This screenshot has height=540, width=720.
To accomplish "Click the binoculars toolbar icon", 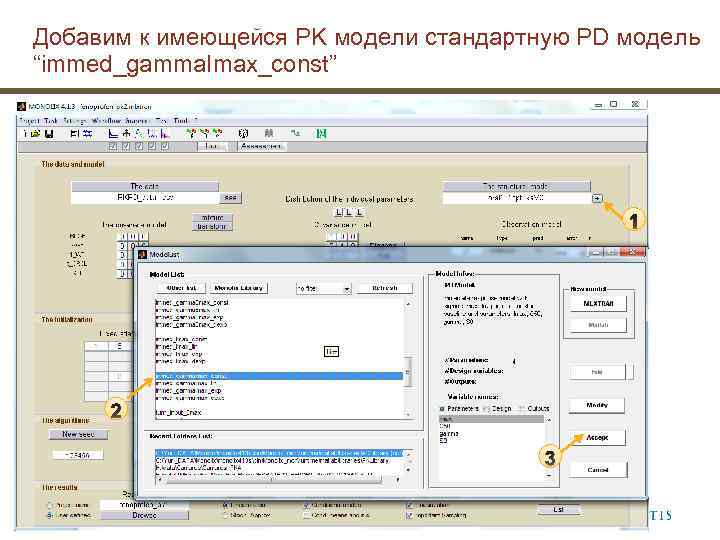I will click(x=269, y=133).
